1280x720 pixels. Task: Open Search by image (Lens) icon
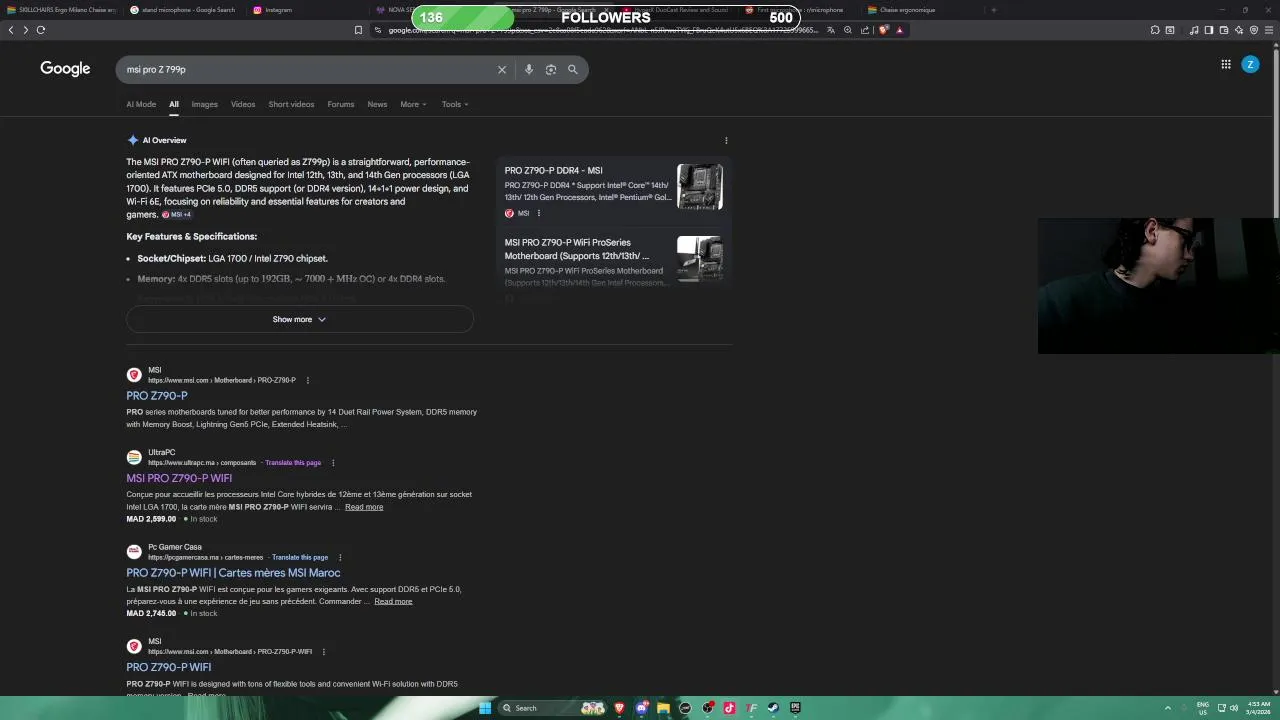point(551,70)
